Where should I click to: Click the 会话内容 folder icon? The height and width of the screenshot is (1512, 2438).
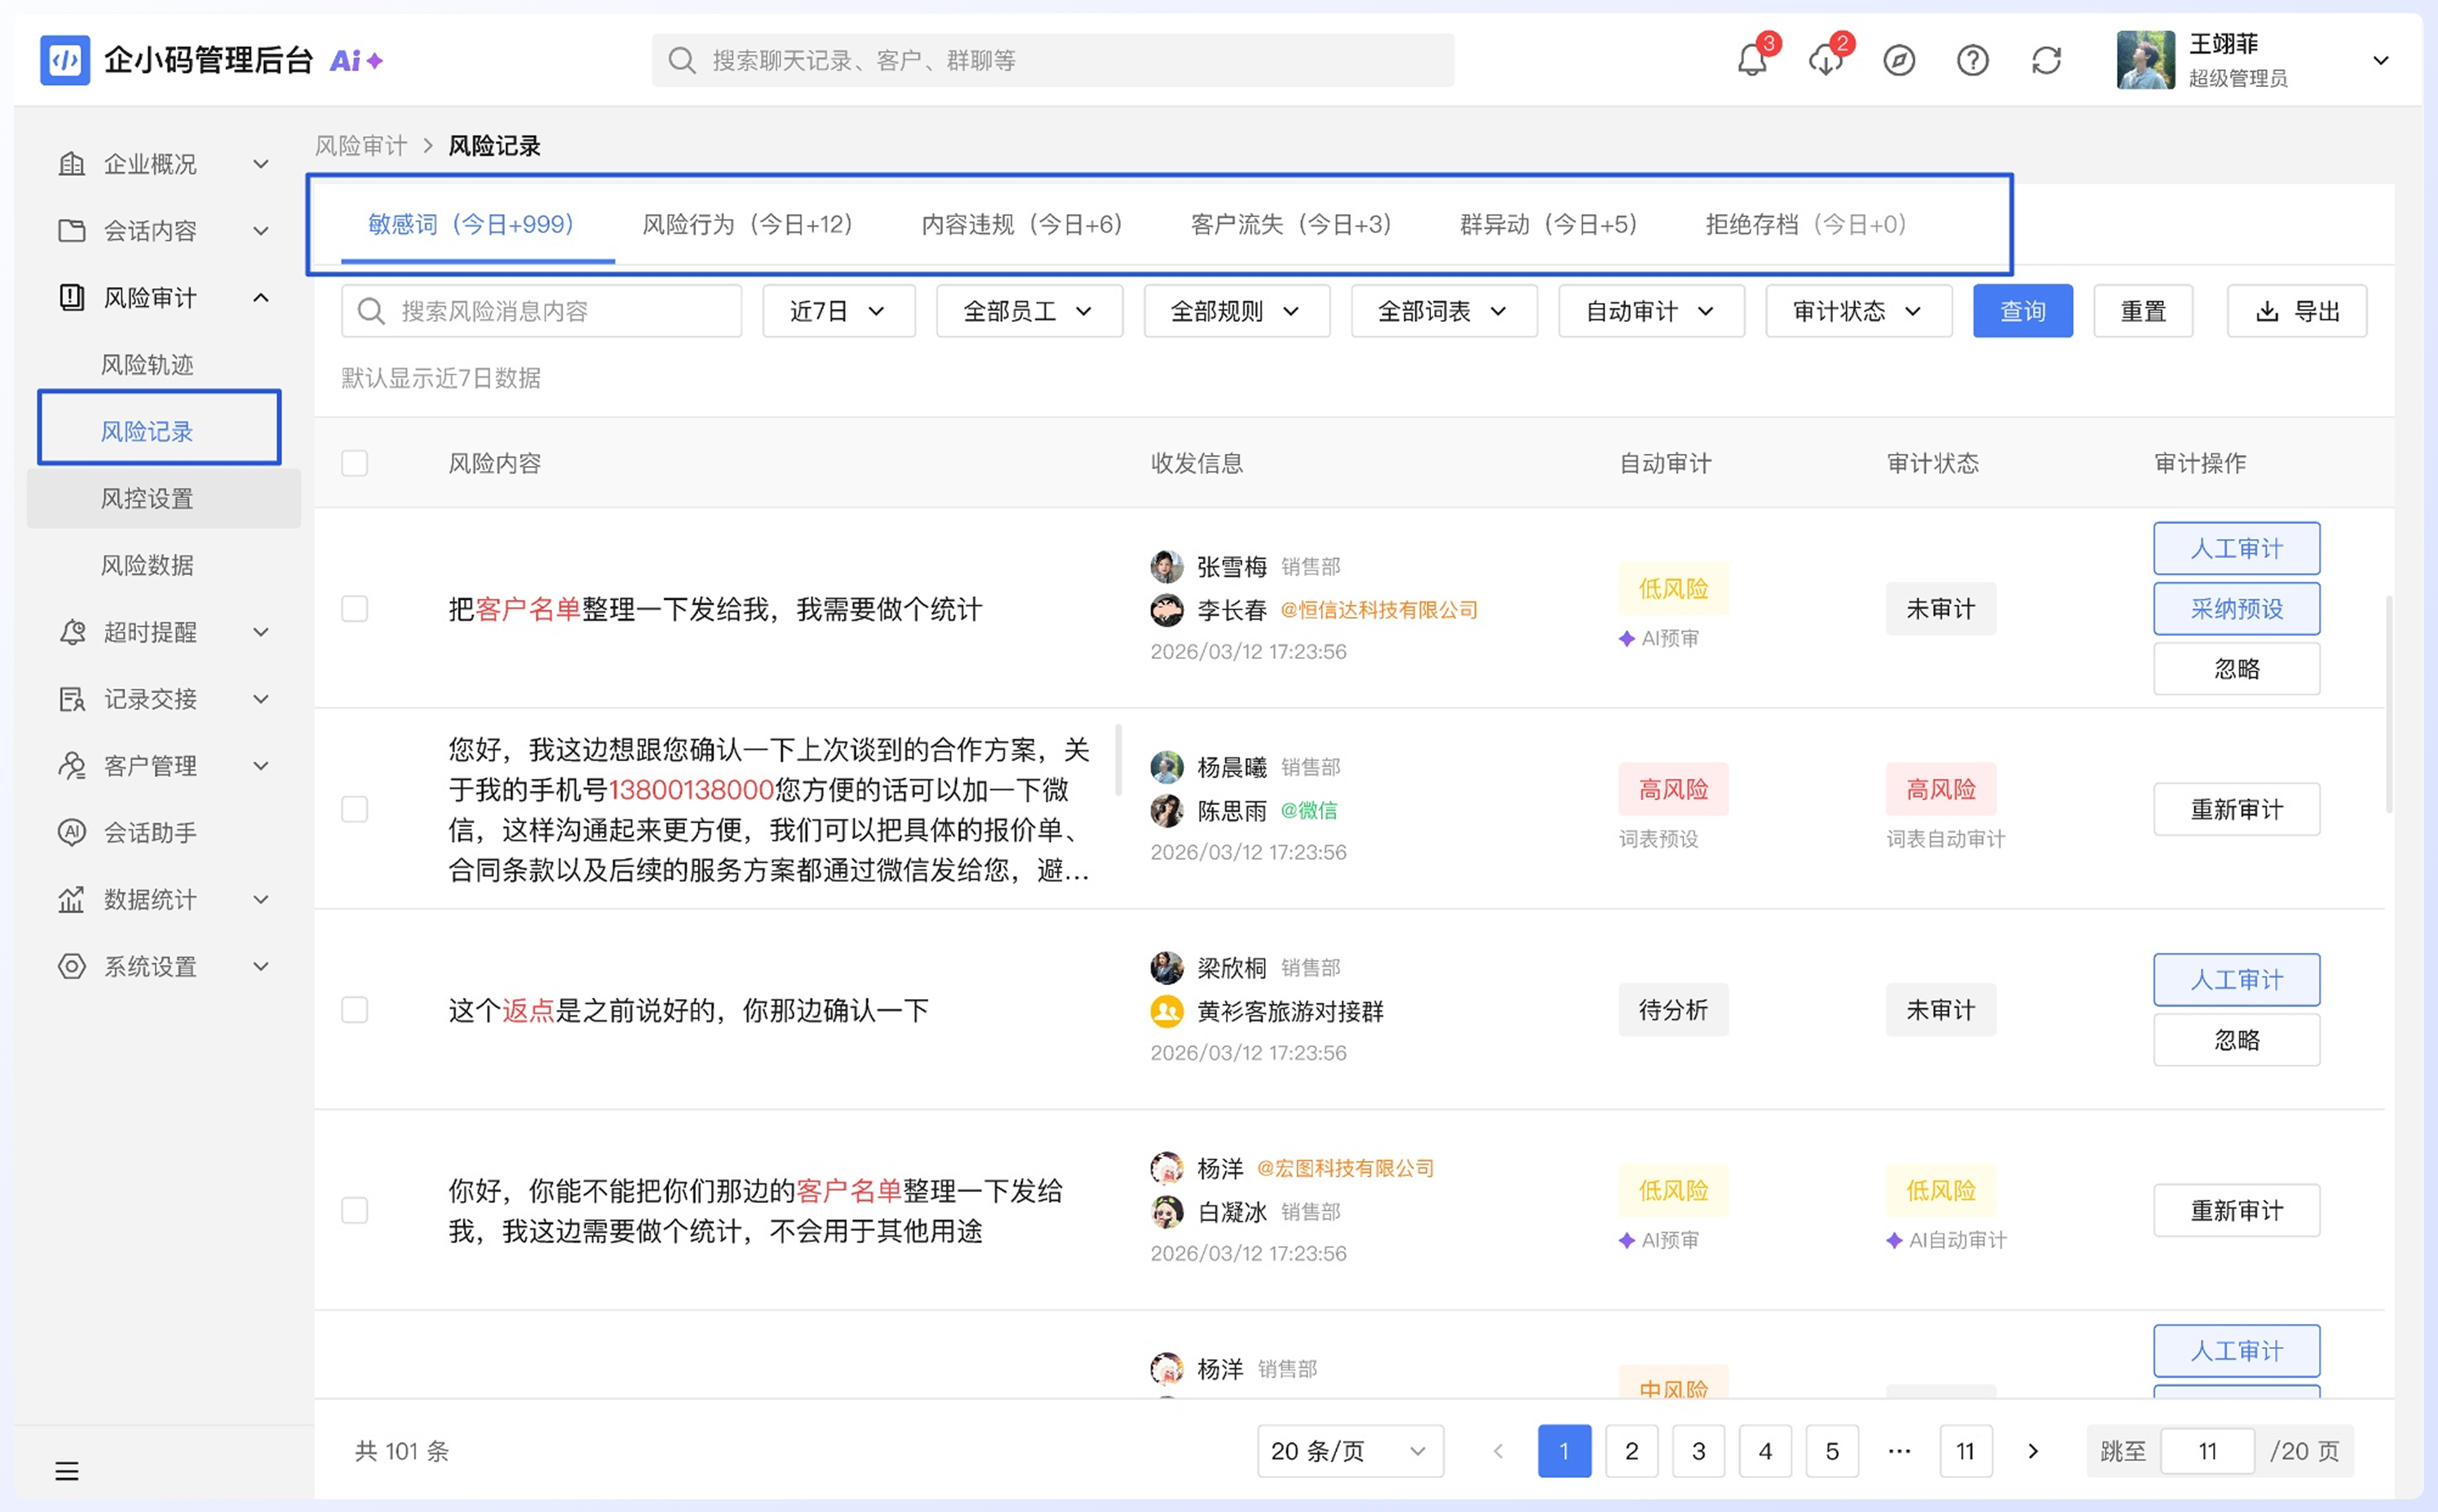(72, 230)
